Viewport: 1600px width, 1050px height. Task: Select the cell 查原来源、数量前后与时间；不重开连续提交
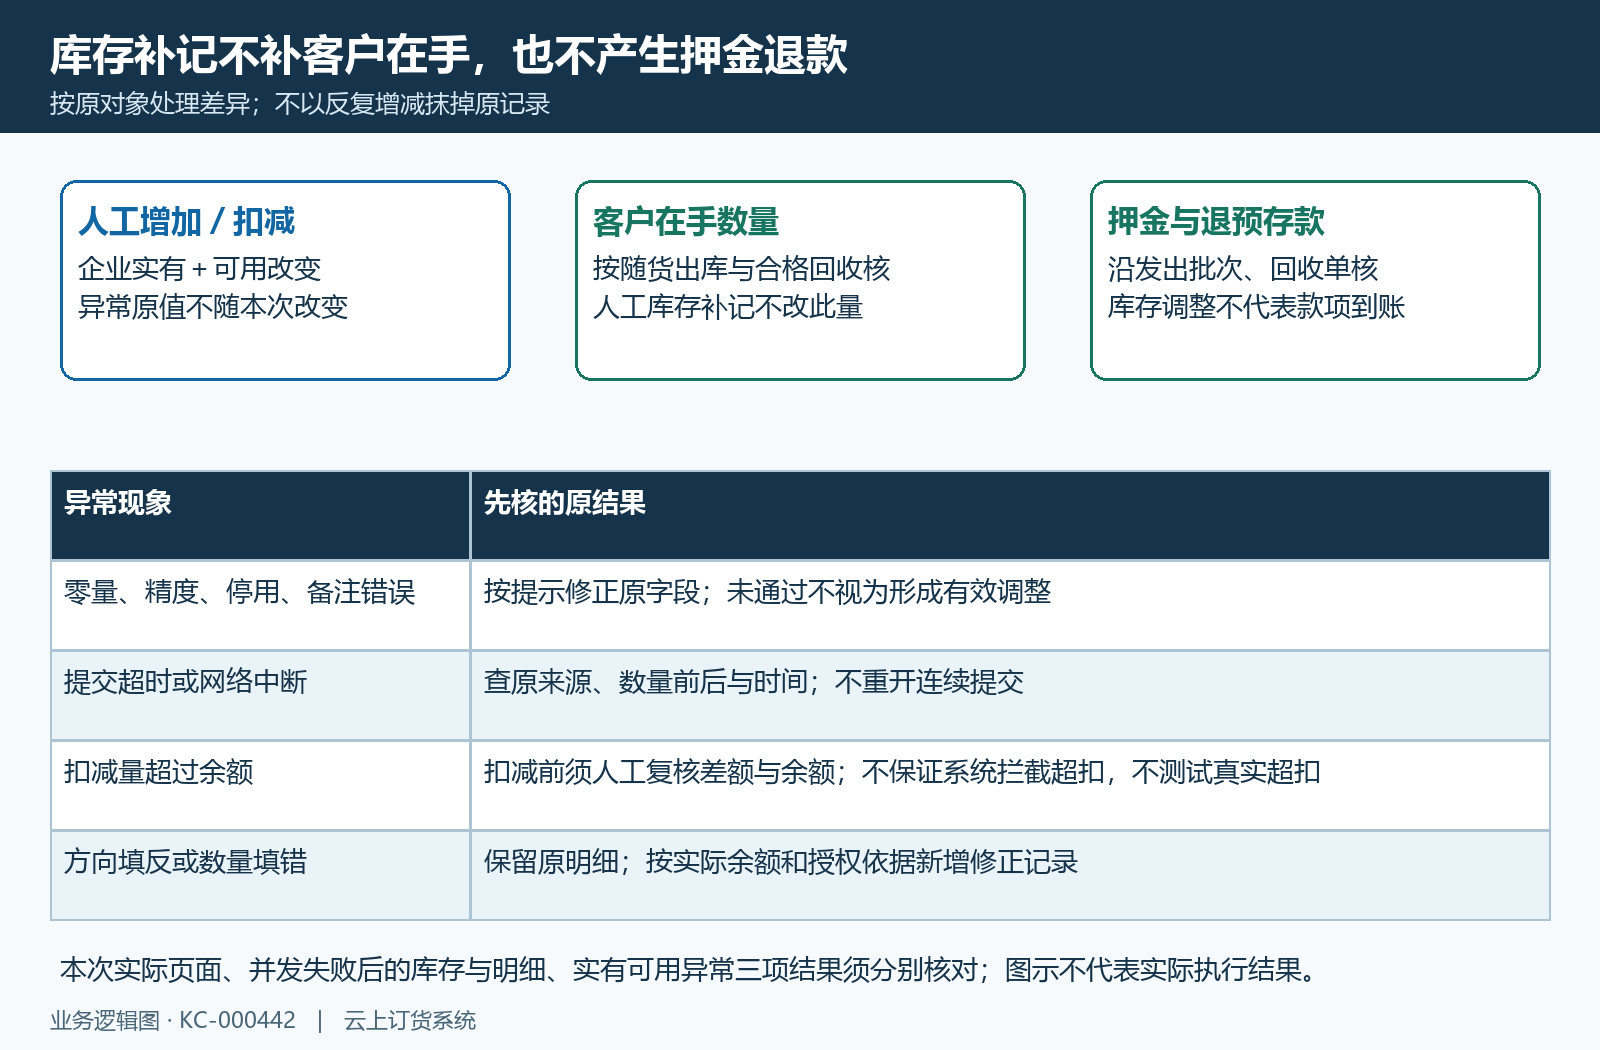coord(1010,695)
